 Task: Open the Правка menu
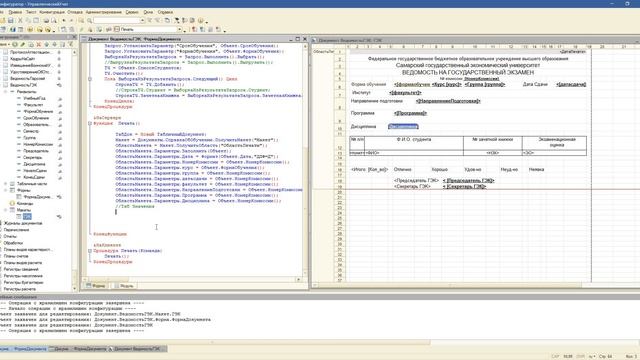(15, 12)
